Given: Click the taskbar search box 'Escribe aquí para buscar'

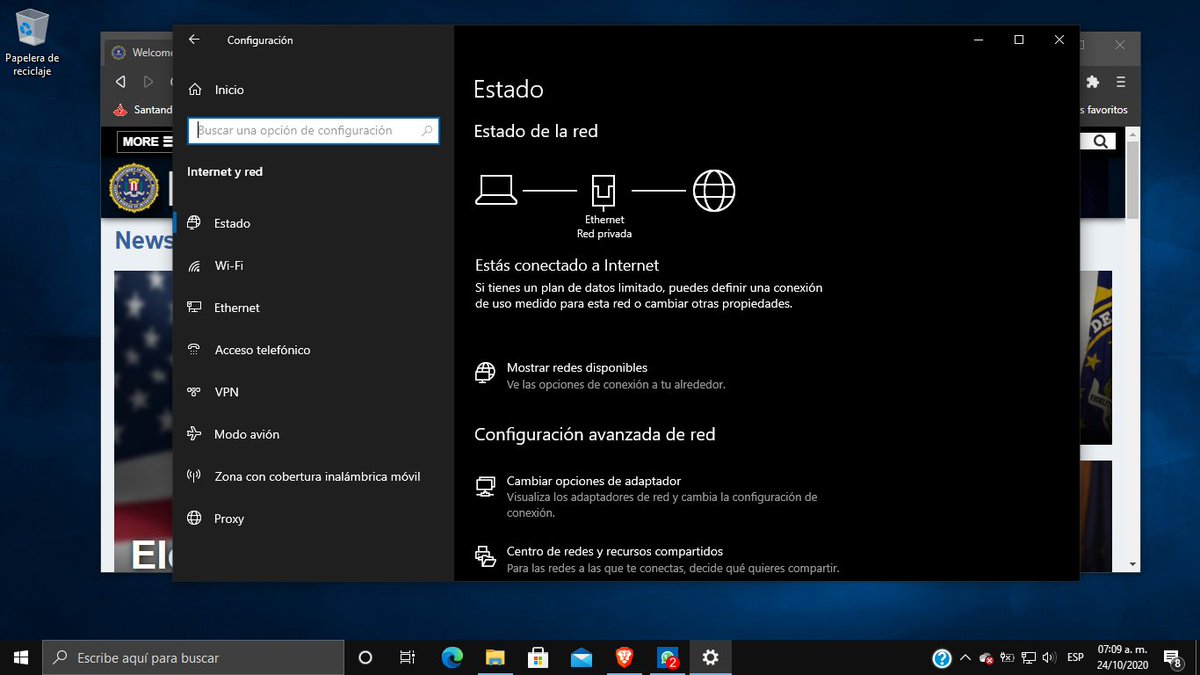Looking at the screenshot, I should pos(193,658).
